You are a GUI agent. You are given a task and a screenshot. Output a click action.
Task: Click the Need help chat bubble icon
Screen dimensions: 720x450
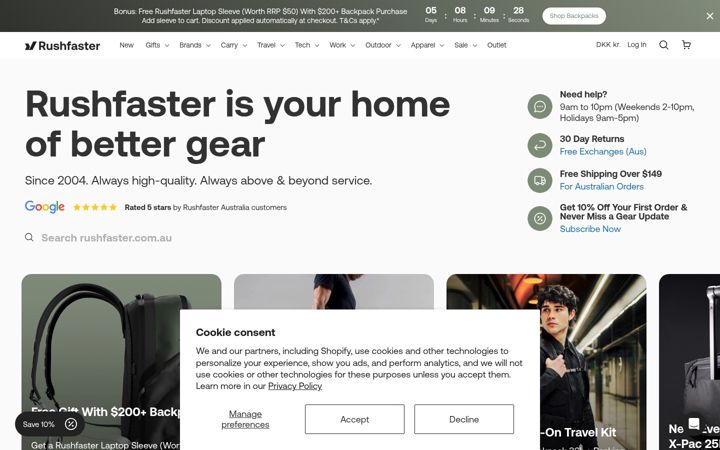click(x=540, y=107)
